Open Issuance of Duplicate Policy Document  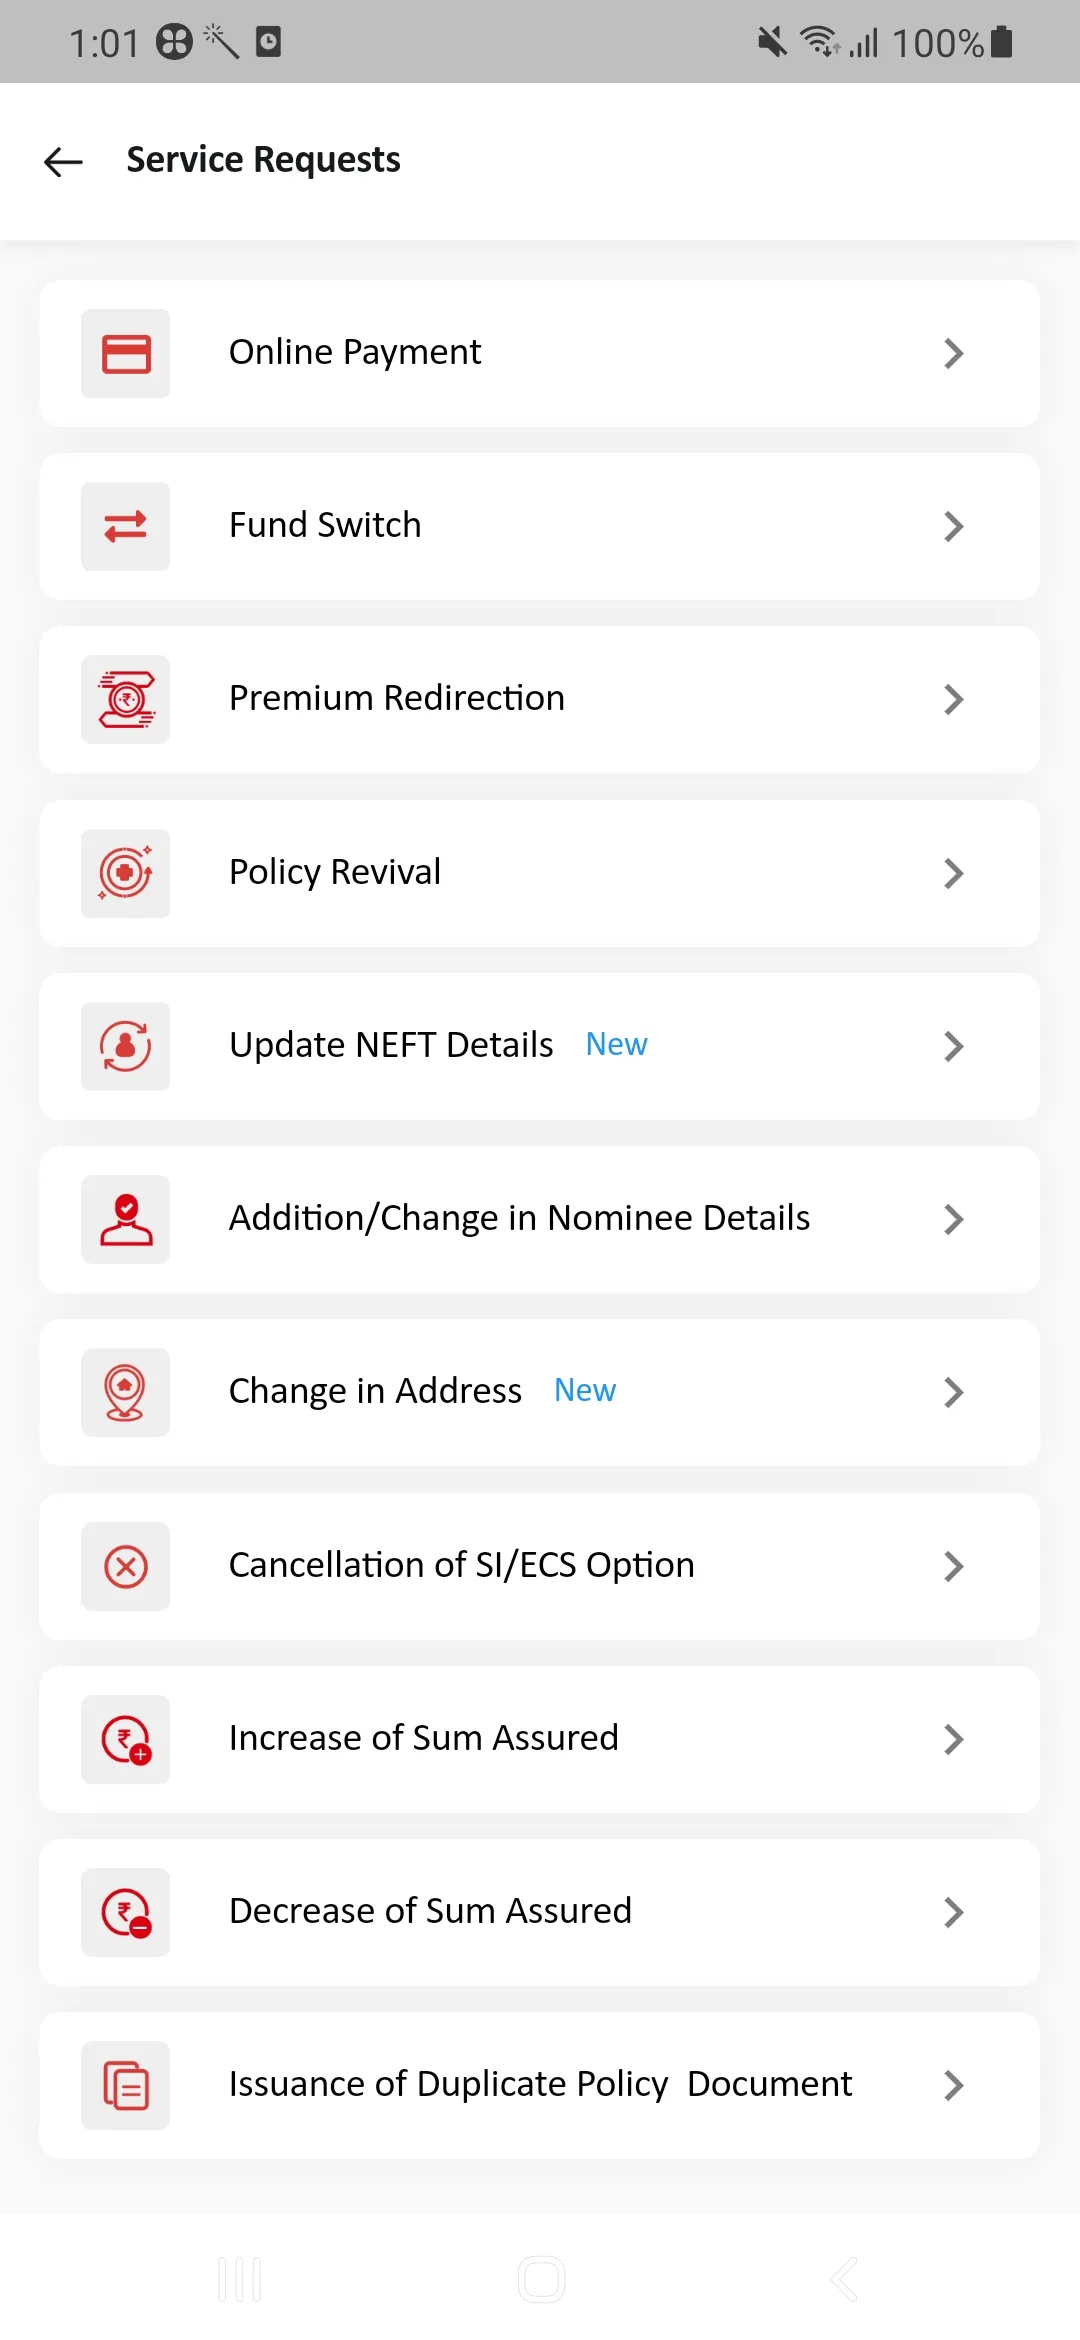(x=540, y=2084)
